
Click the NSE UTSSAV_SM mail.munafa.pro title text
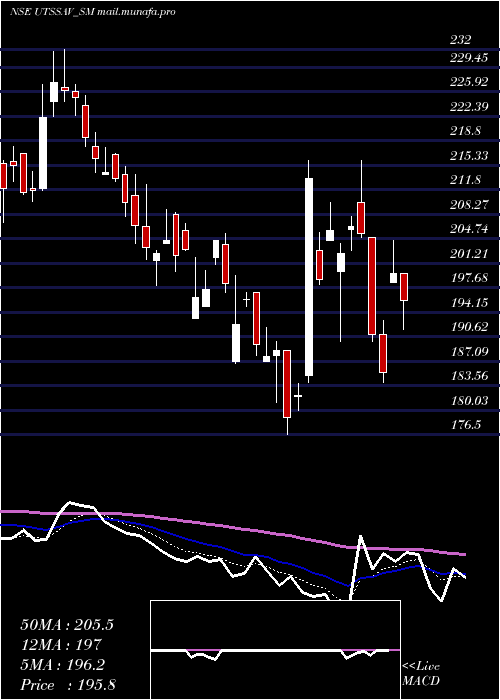pyautogui.click(x=92, y=12)
